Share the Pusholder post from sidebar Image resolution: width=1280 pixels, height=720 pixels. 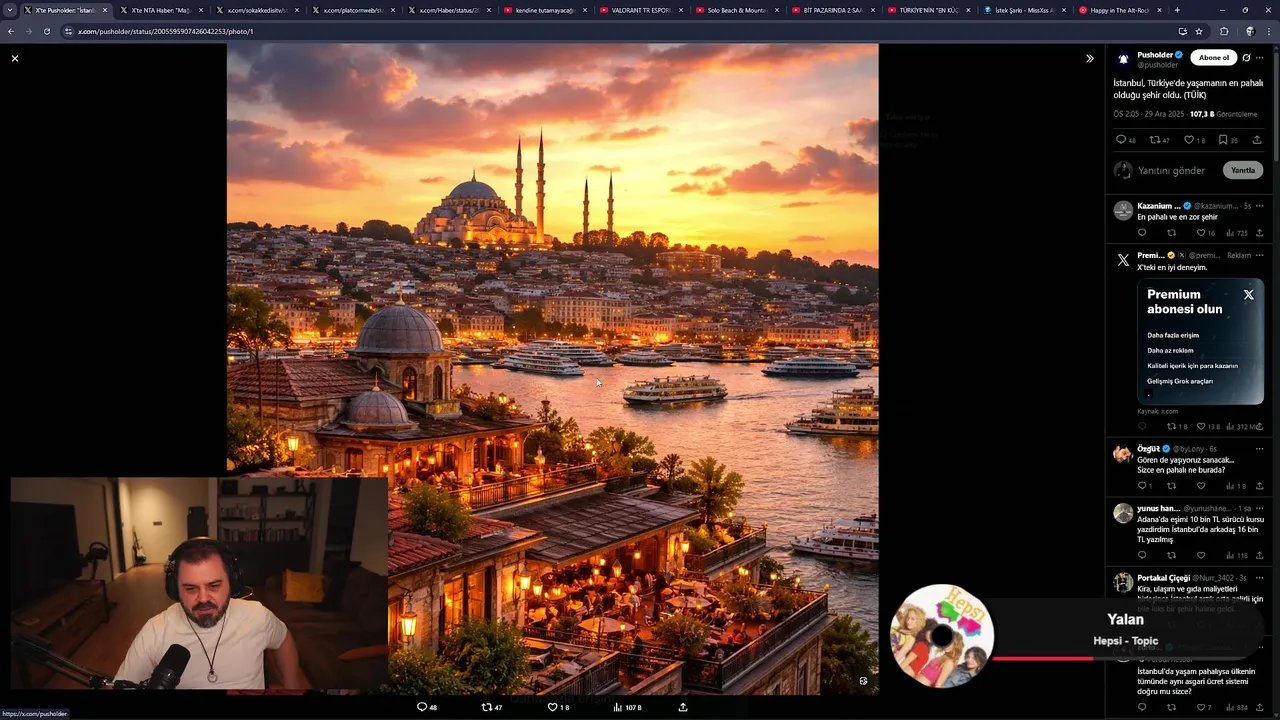pos(1257,140)
